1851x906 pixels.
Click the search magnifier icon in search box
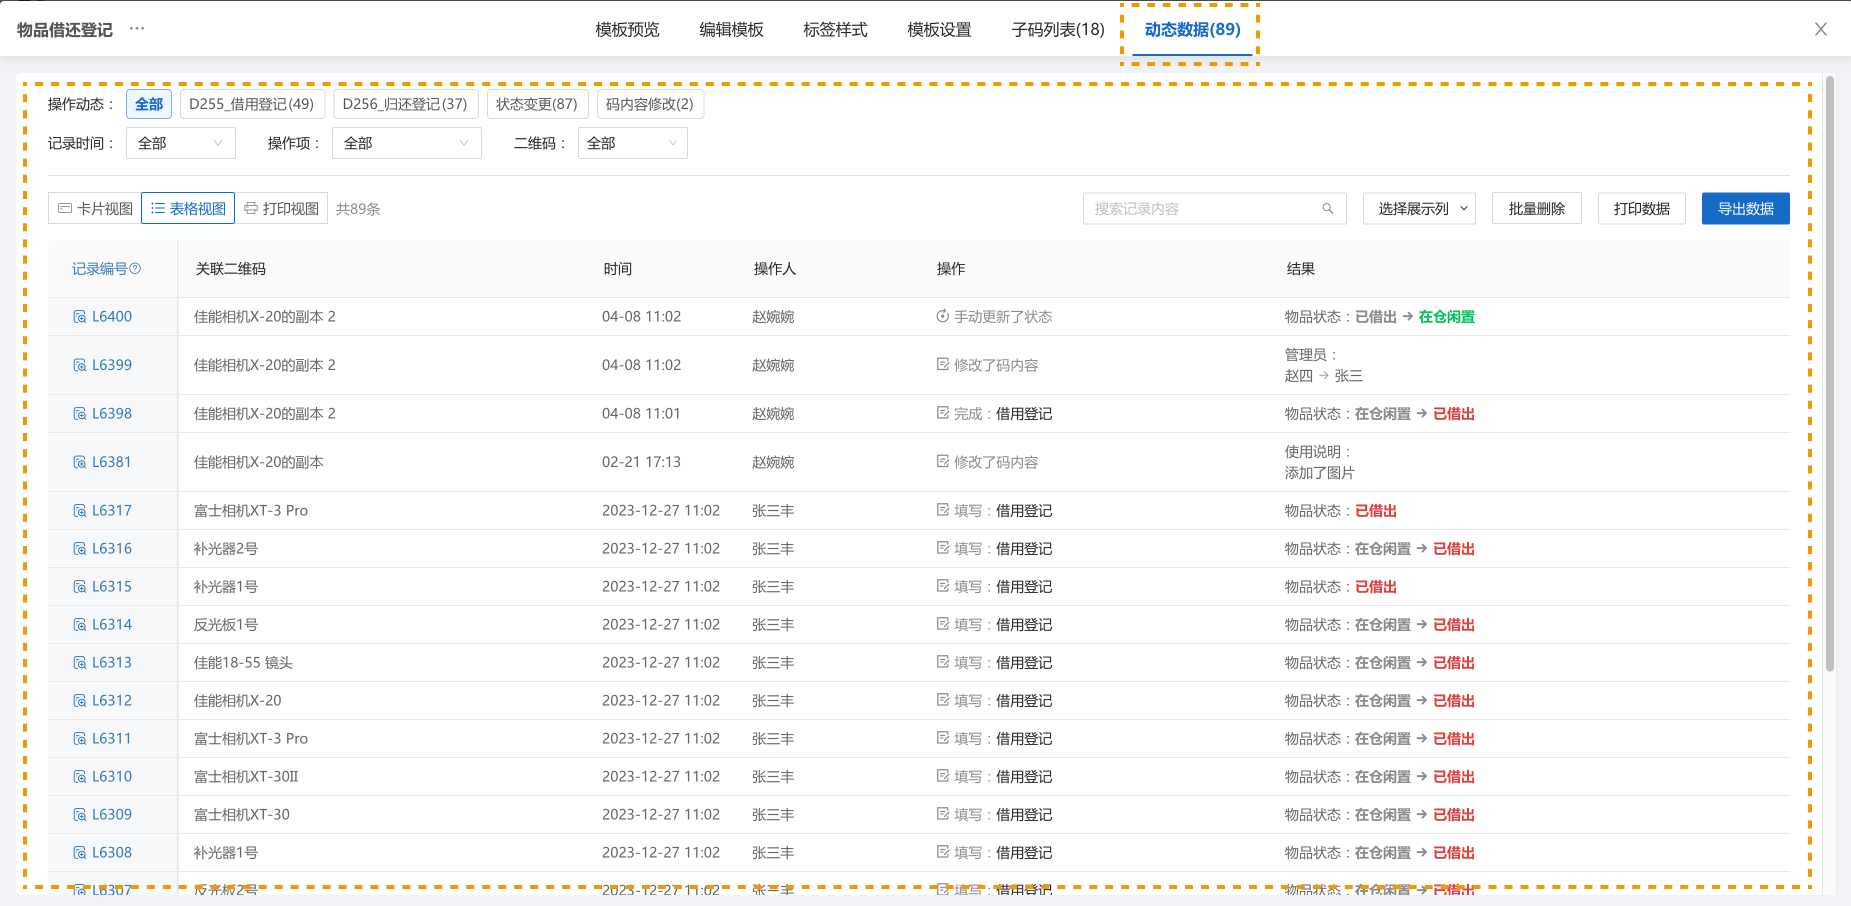(1328, 209)
